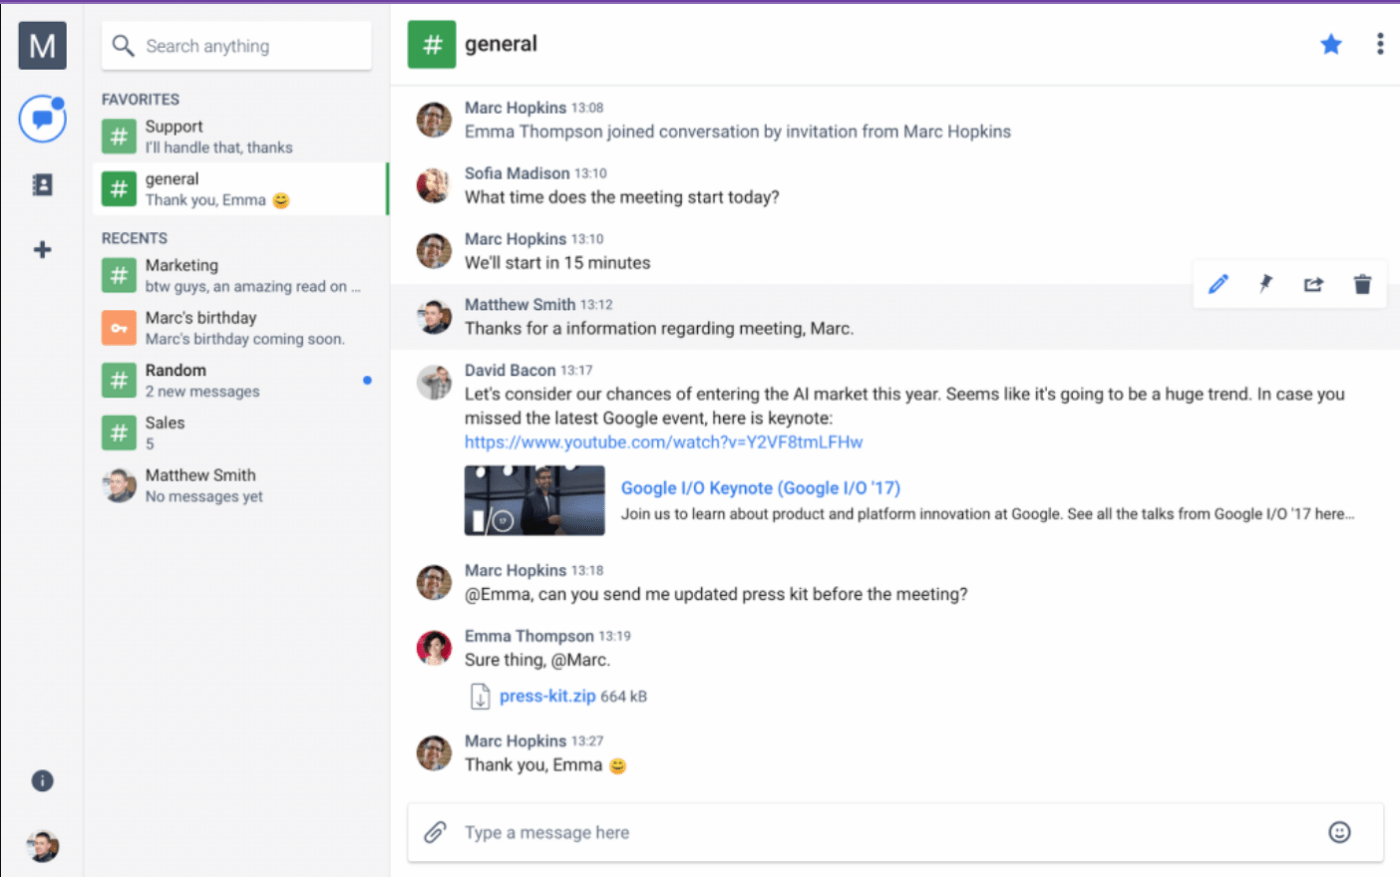This screenshot has width=1400, height=877.
Task: Click the general channel title in header
Action: pos(501,44)
